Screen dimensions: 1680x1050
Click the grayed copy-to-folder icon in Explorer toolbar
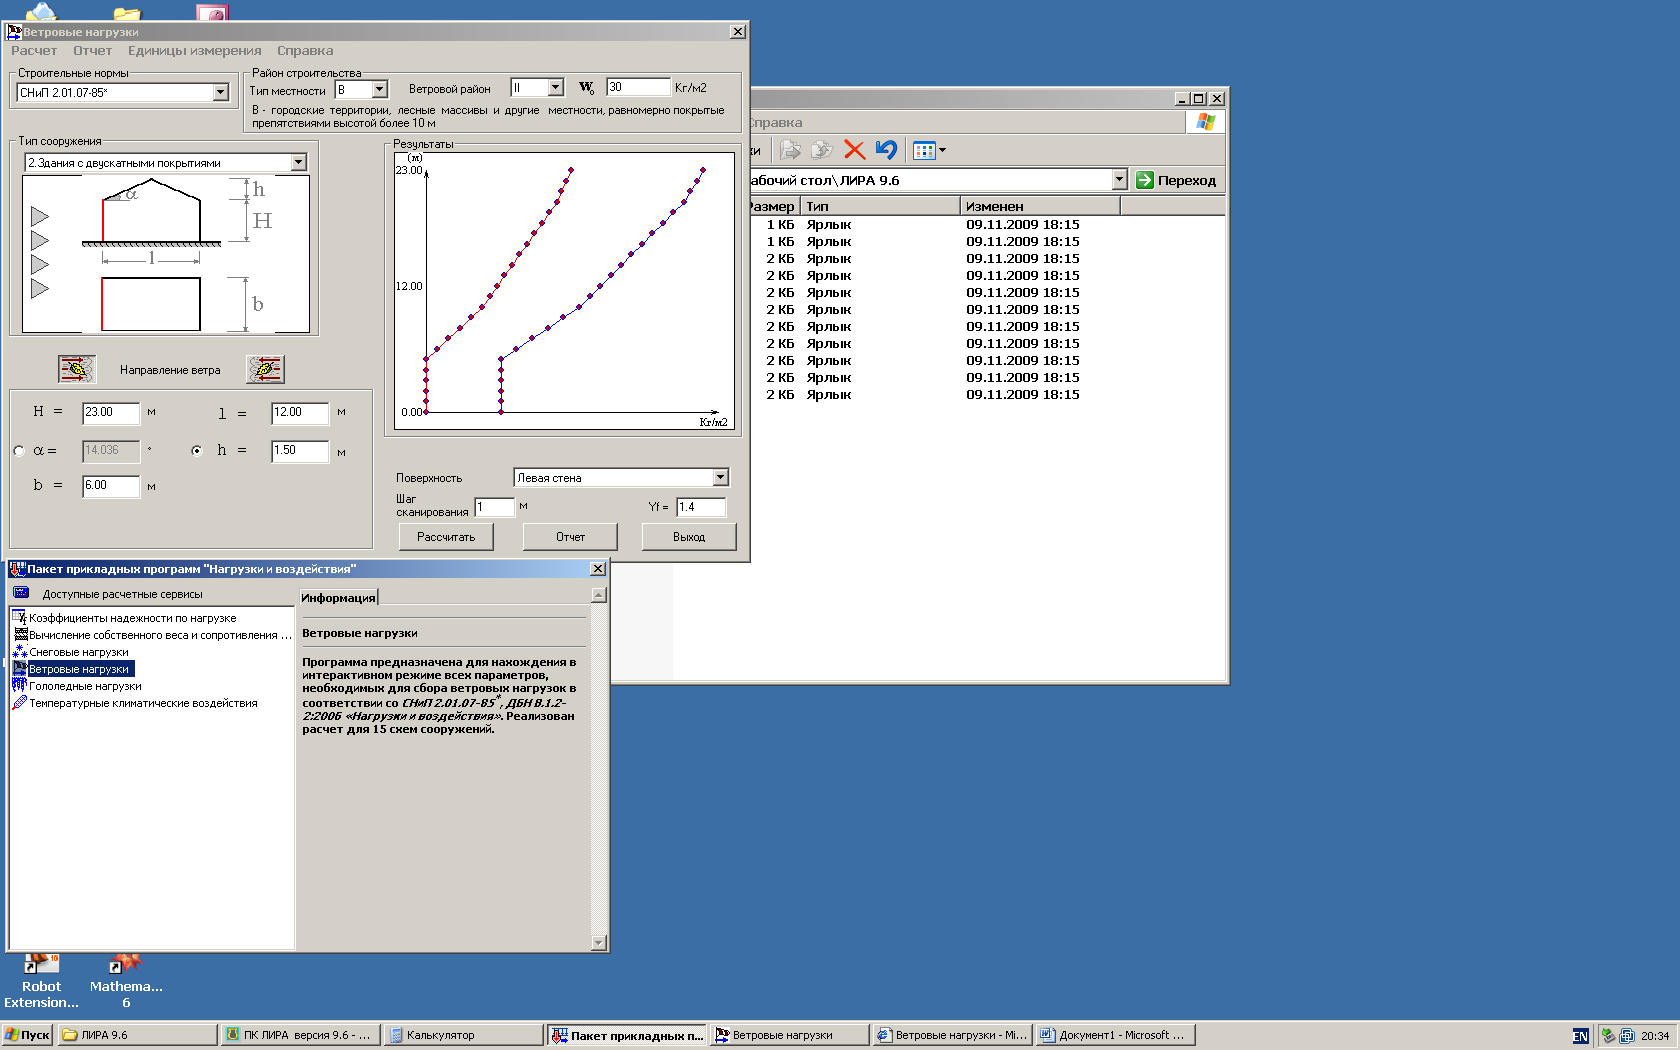(822, 150)
